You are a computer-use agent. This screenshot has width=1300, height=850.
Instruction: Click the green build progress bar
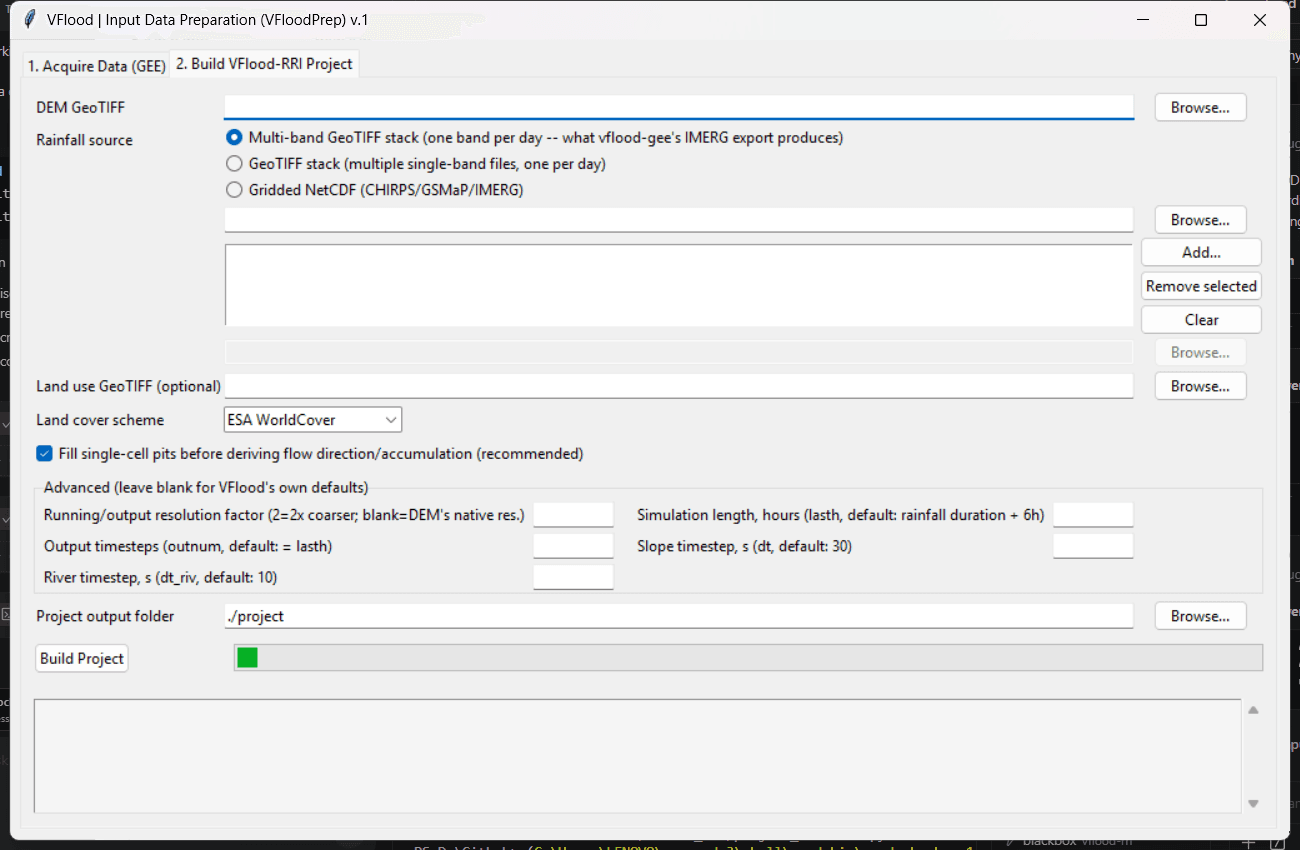click(748, 657)
